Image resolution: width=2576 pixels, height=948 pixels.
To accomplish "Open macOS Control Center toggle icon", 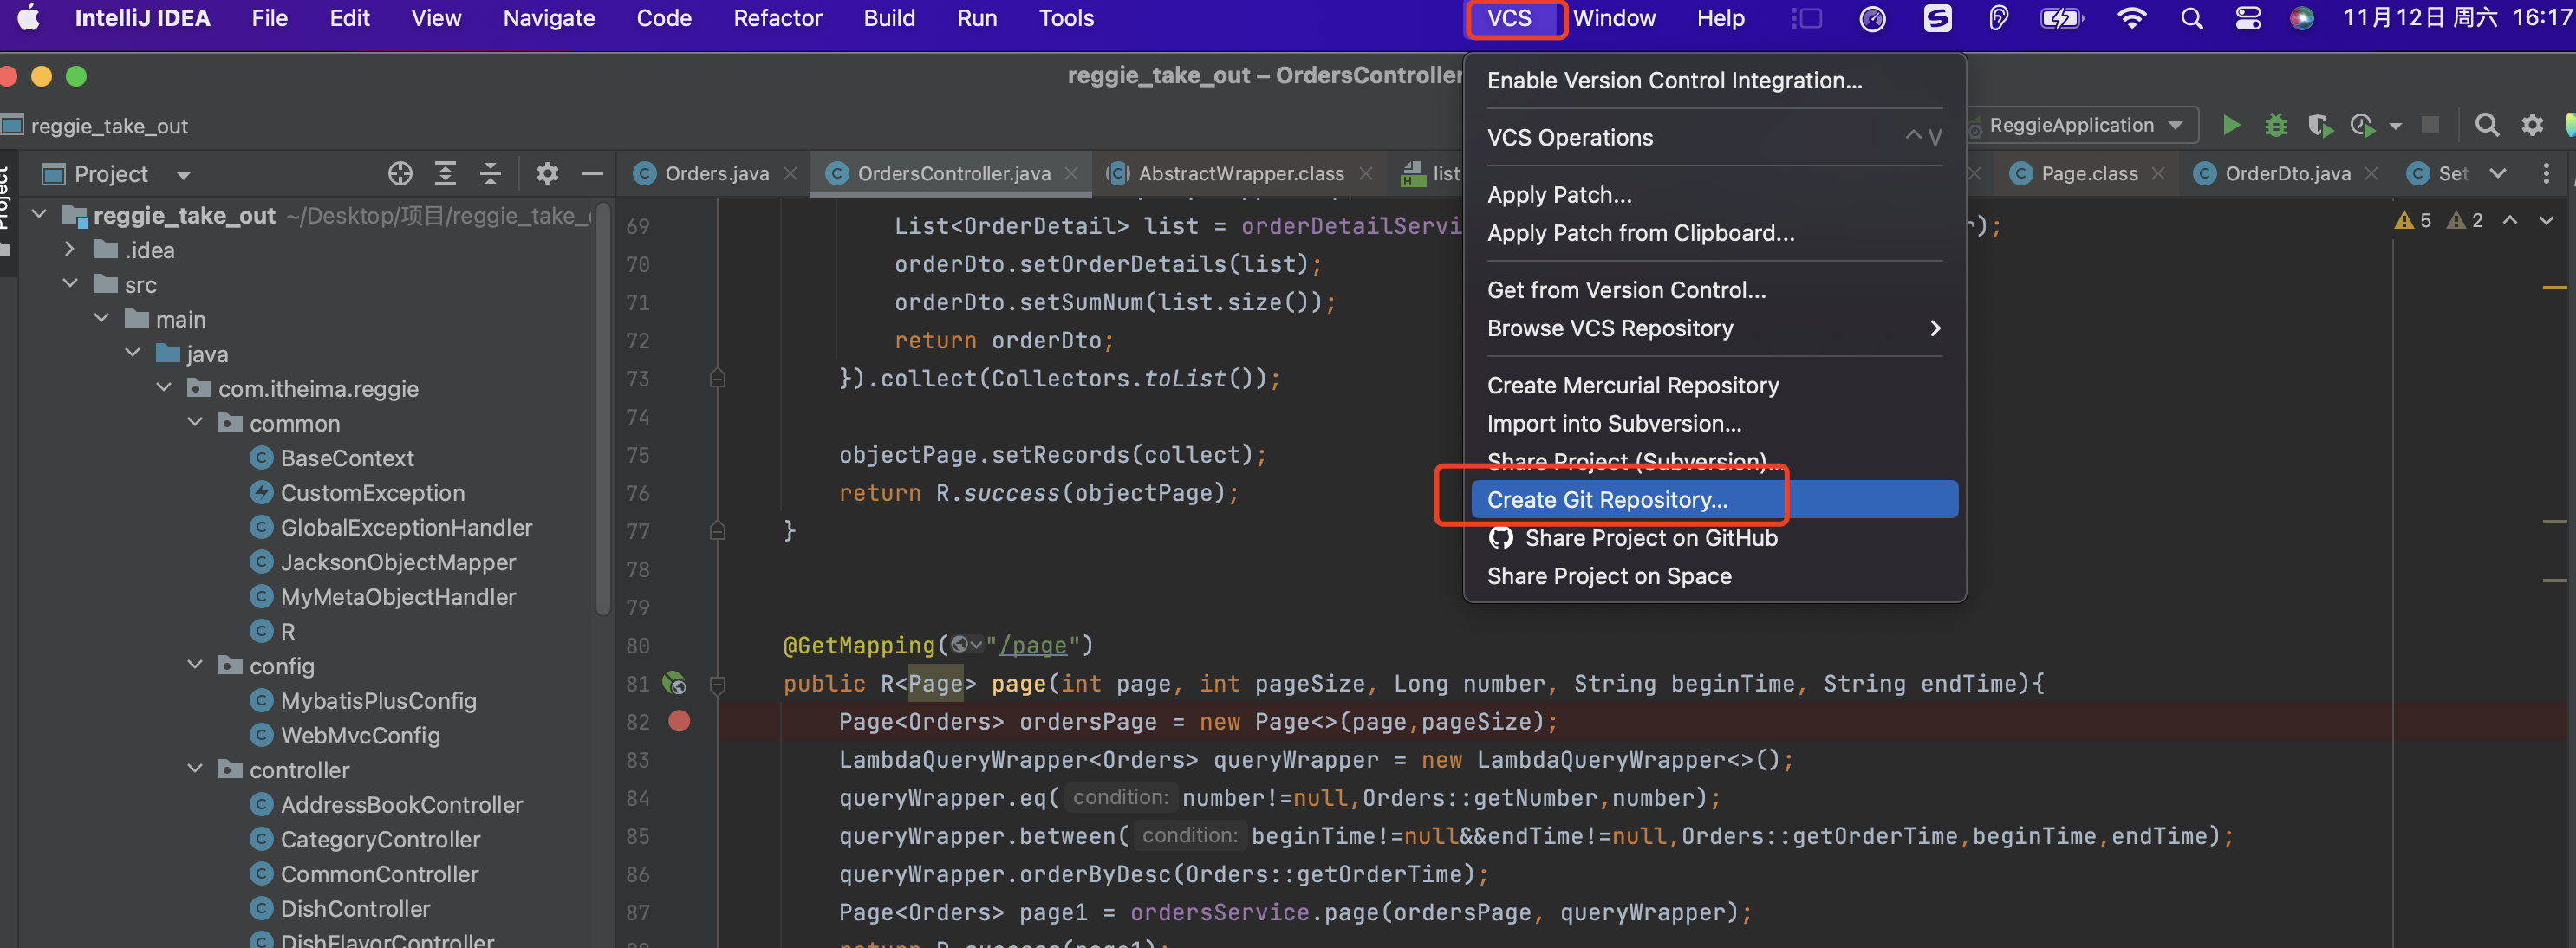I will coord(2247,18).
